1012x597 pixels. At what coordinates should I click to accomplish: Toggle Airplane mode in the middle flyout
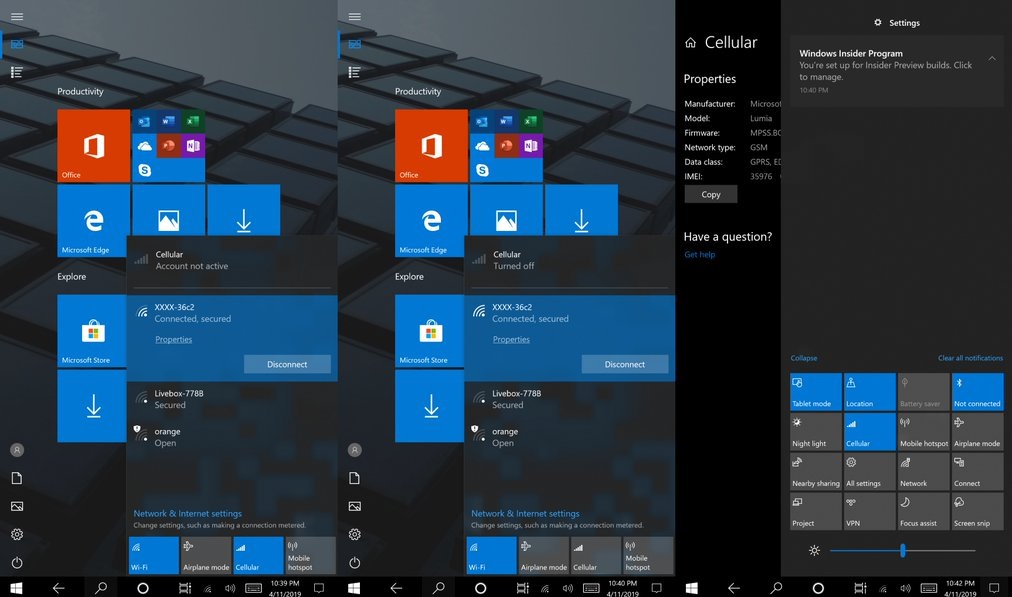(543, 555)
